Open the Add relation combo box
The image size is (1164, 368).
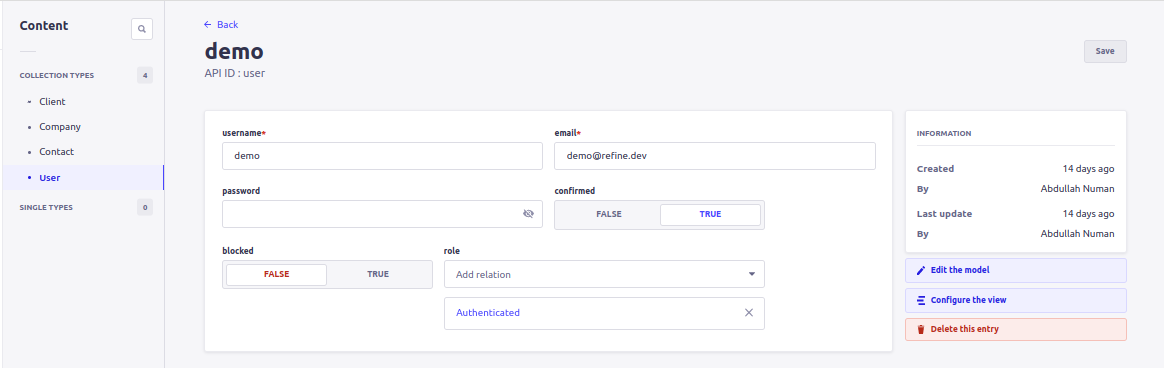tap(604, 274)
